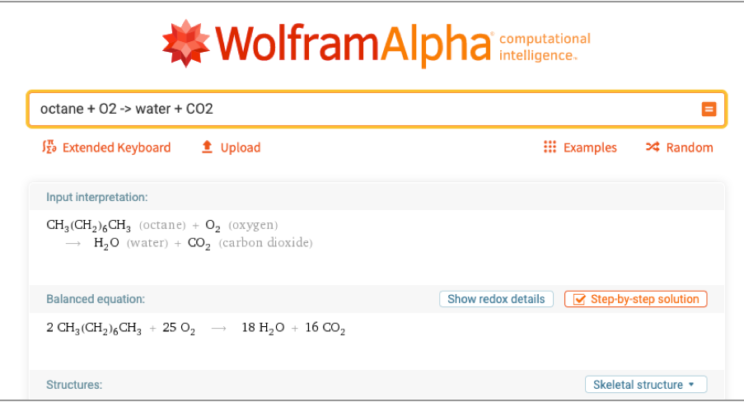Viewport: 744px width, 402px height.
Task: Click the Upload arrow icon
Action: tap(207, 148)
